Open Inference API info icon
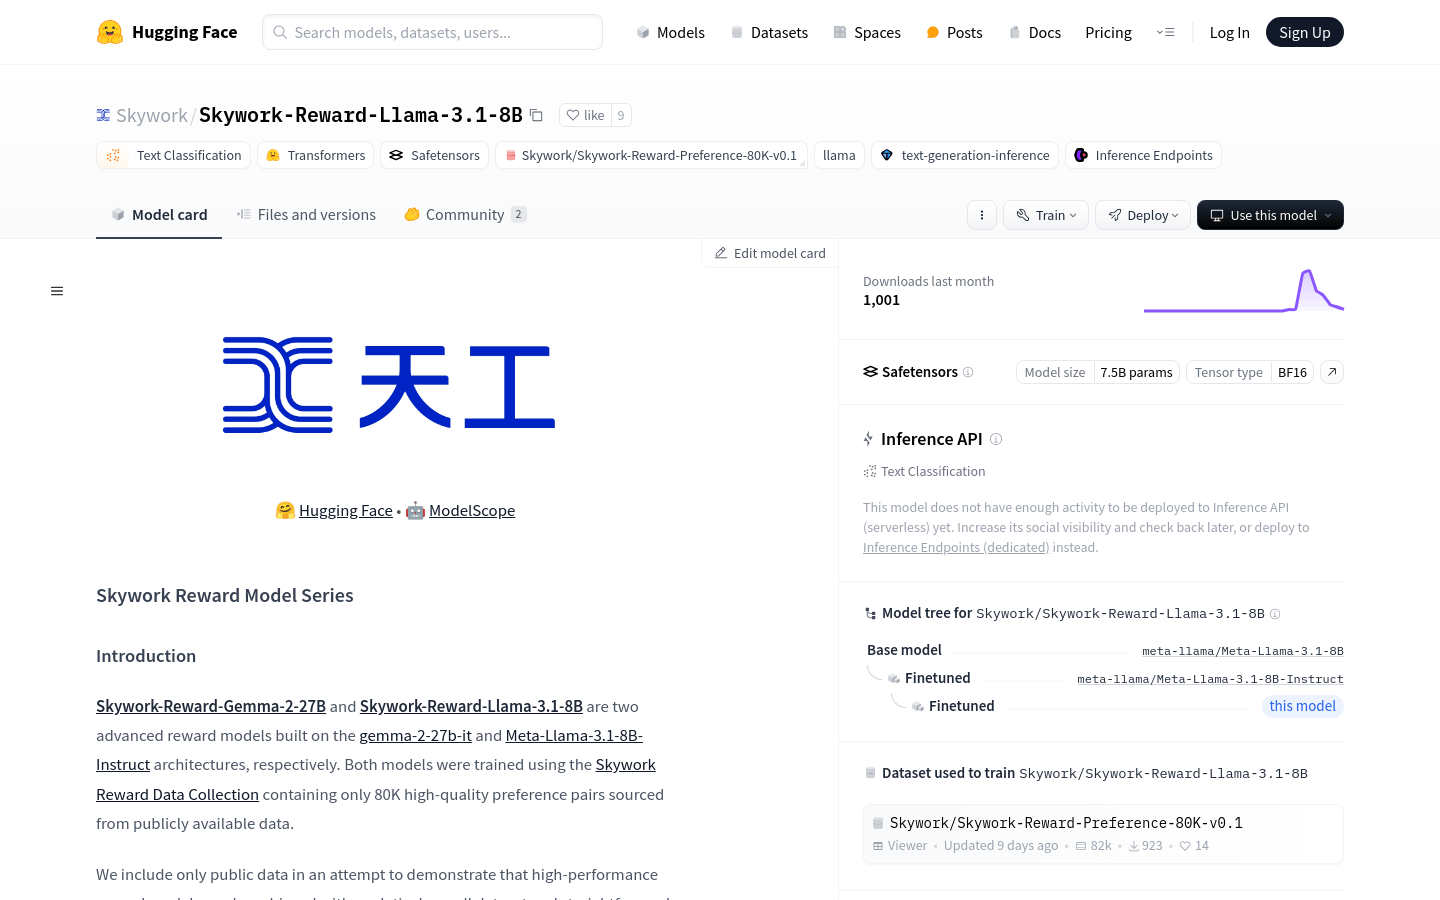 (x=996, y=439)
